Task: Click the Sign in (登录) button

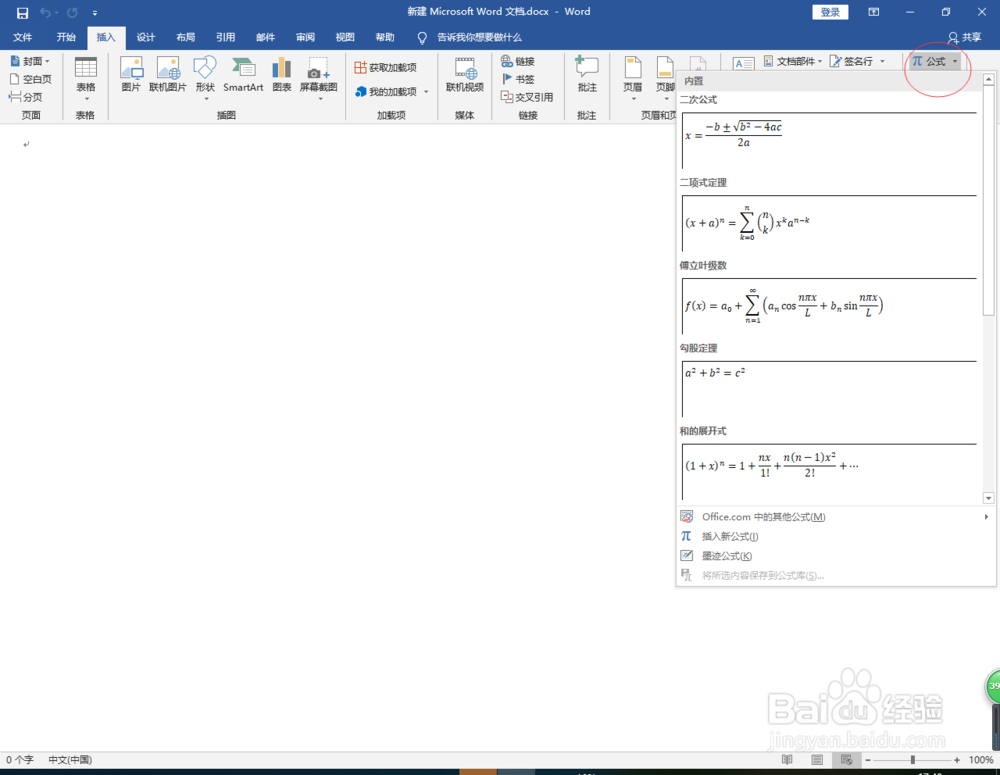Action: click(x=830, y=12)
